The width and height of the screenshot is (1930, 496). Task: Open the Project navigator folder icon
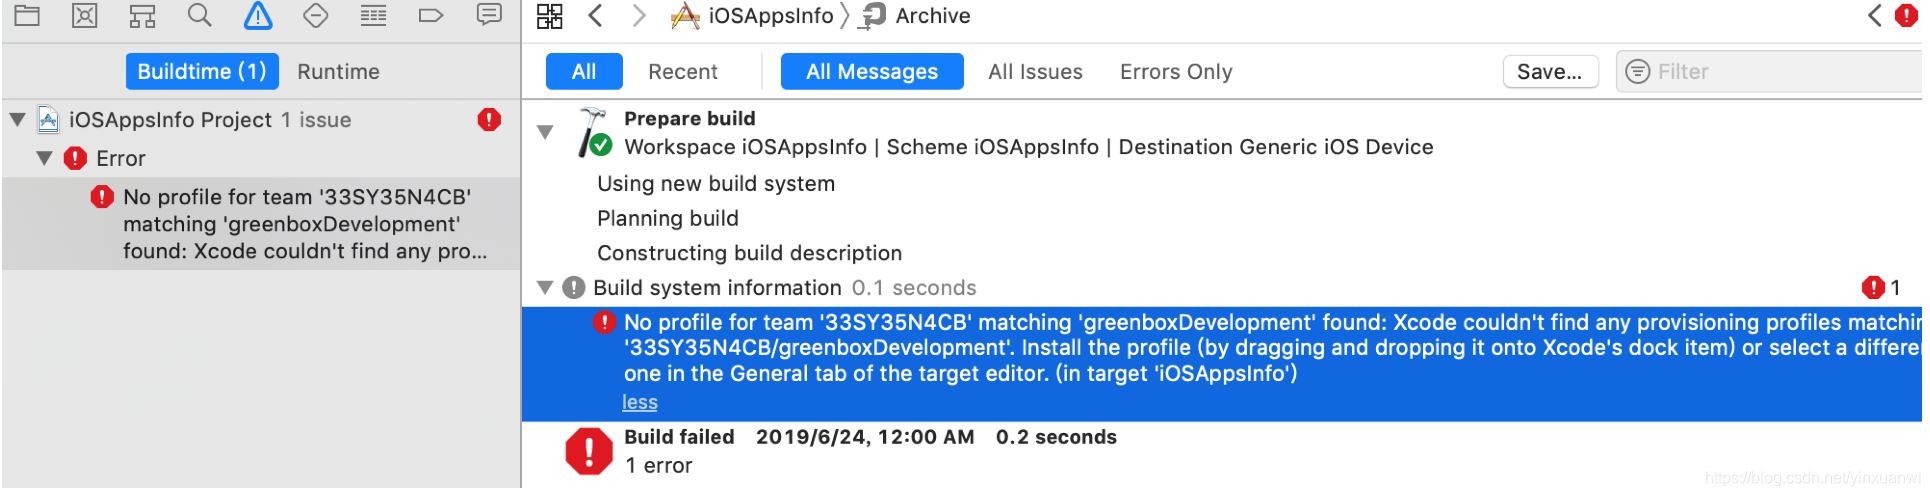click(27, 15)
